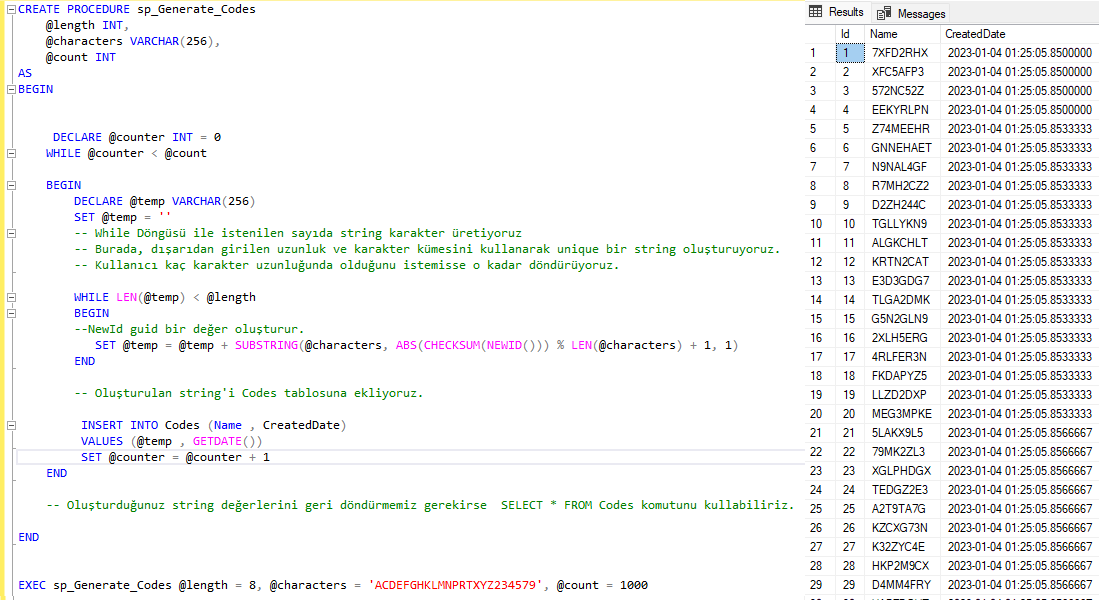Switch to the Messages tab
This screenshot has height=600, width=1099.
(911, 13)
